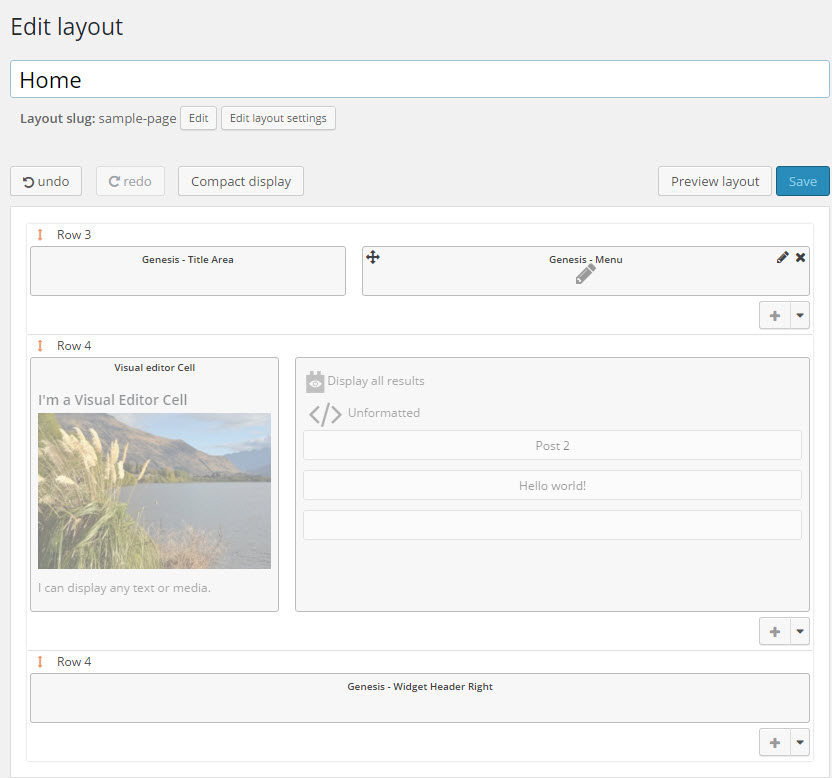This screenshot has height=778, width=832.
Task: Click the Visual editor Cell title
Action: [x=154, y=368]
